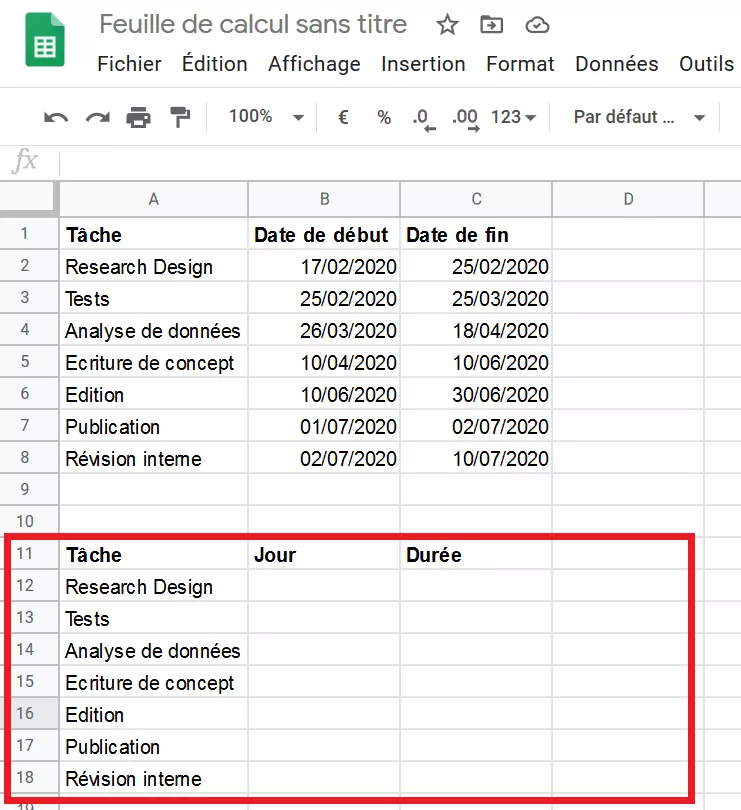Click the document title Feuille de calcul sans titre
This screenshot has height=810, width=741.
[x=253, y=24]
